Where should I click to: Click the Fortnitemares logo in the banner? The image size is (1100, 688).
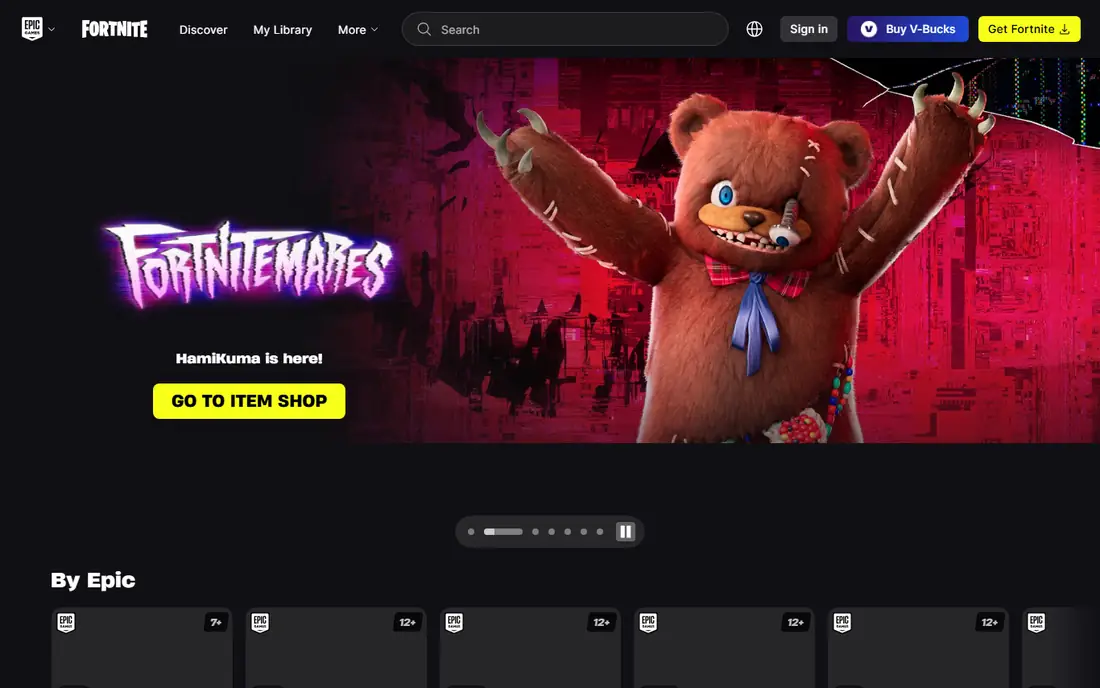pyautogui.click(x=248, y=265)
